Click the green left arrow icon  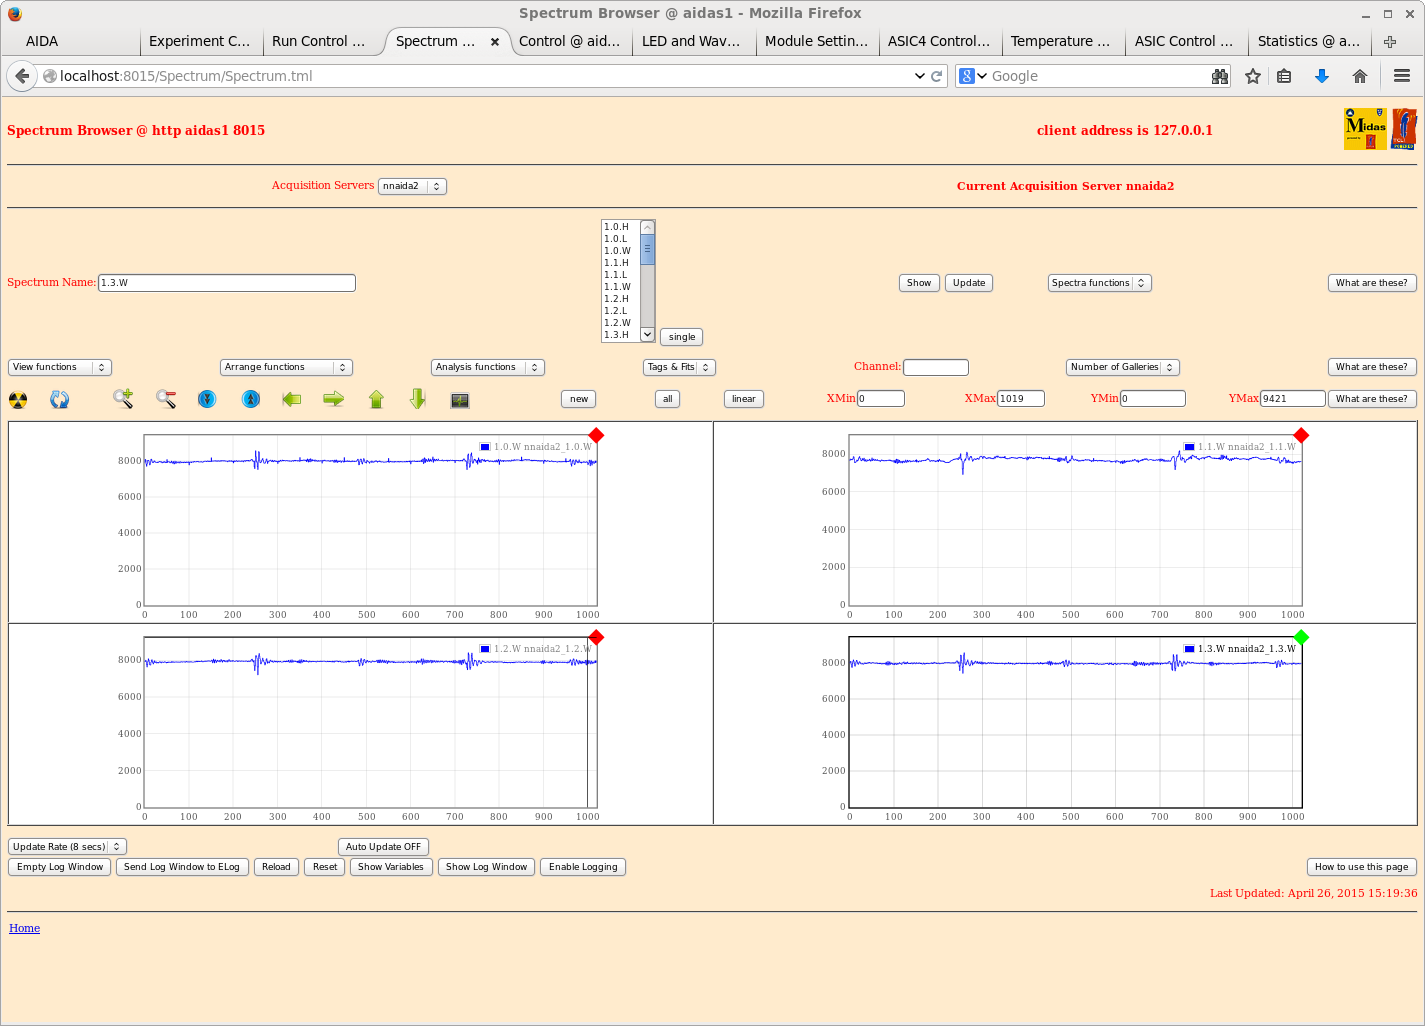tap(292, 399)
